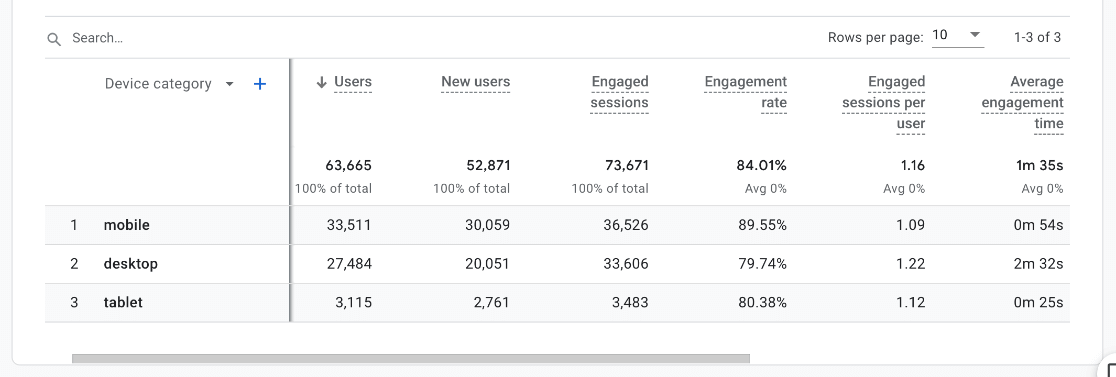Add a dimension with the blue plus icon
1116x377 pixels.
pyautogui.click(x=260, y=84)
